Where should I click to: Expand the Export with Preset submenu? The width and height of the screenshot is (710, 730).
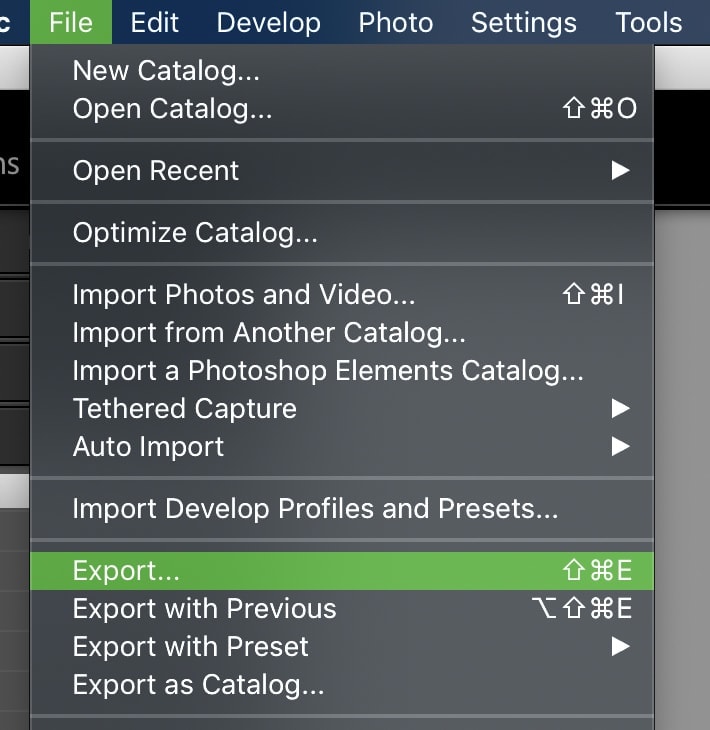342,647
